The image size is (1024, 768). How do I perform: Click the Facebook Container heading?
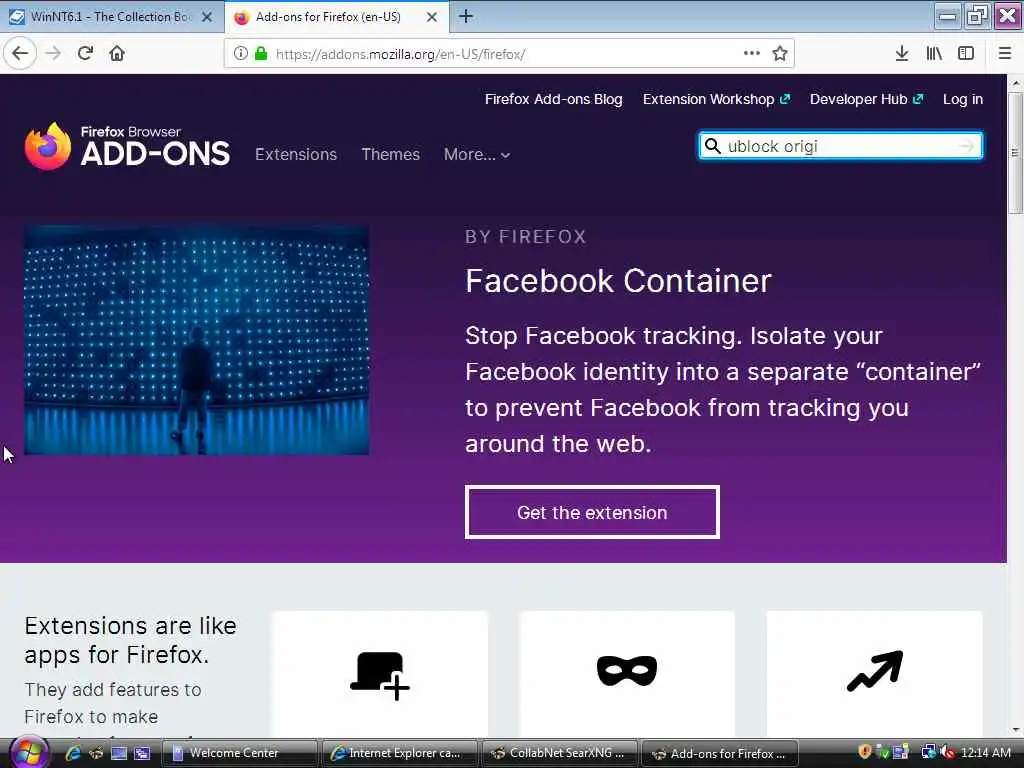click(618, 281)
